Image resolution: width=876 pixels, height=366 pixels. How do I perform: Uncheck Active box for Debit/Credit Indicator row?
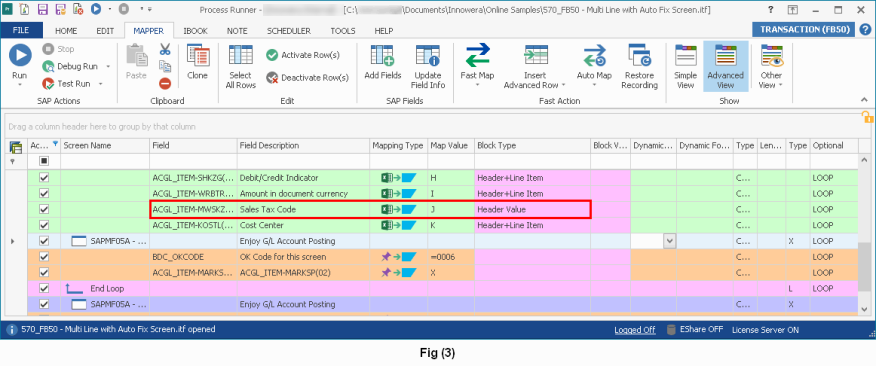(x=44, y=178)
